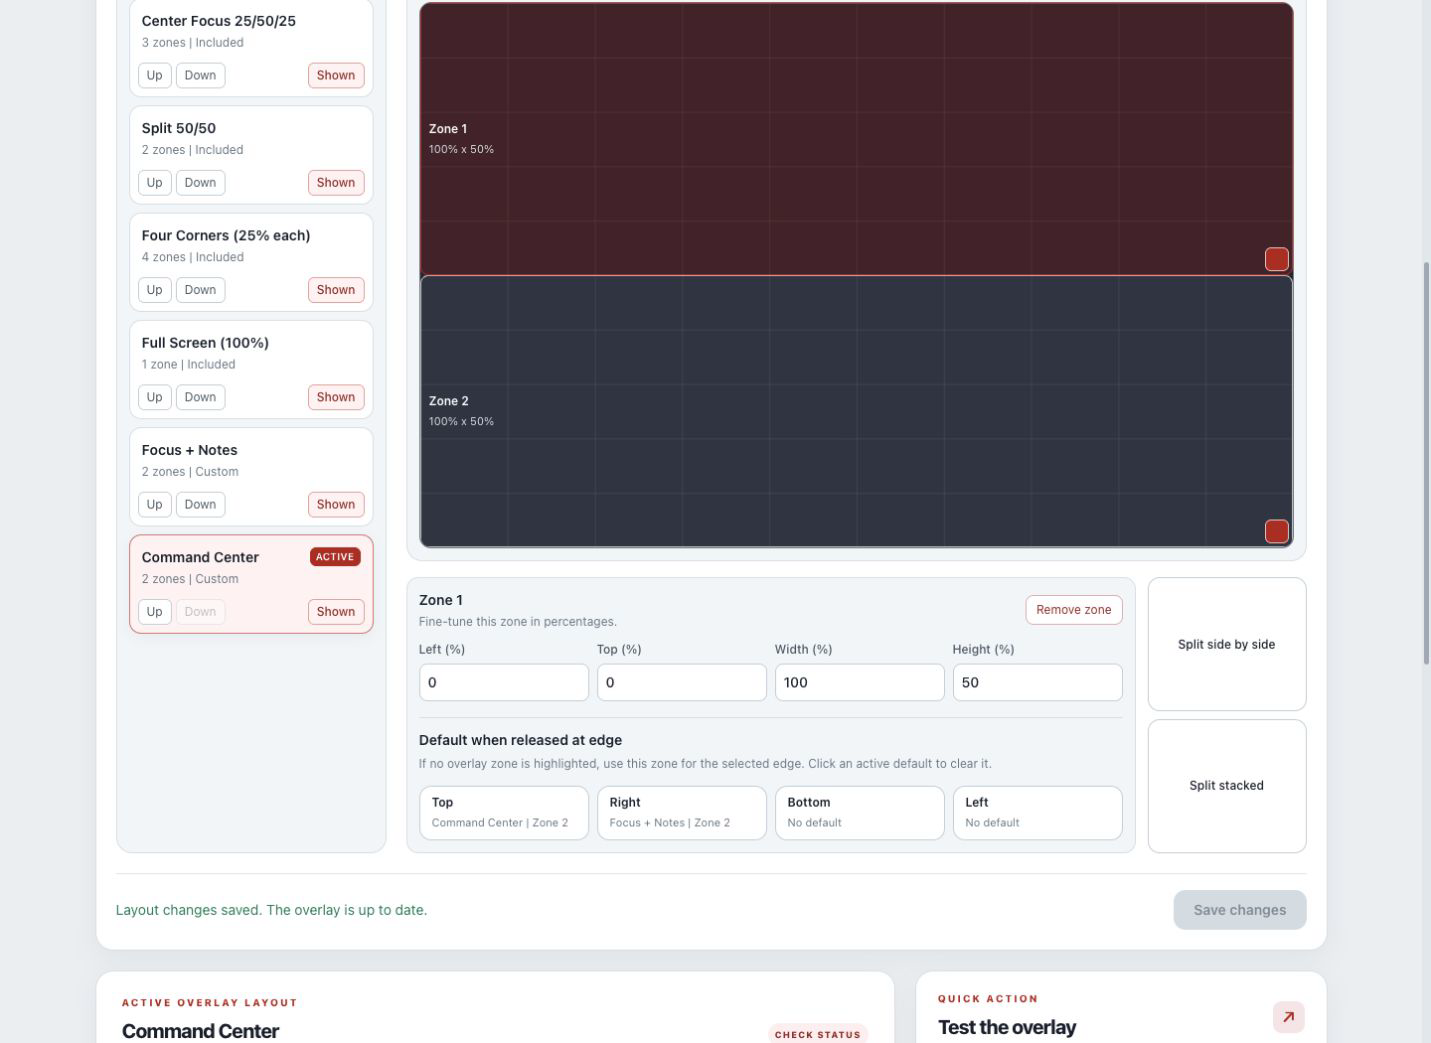The width and height of the screenshot is (1431, 1043).
Task: Toggle Shown on Command Center layout
Action: pyautogui.click(x=336, y=612)
